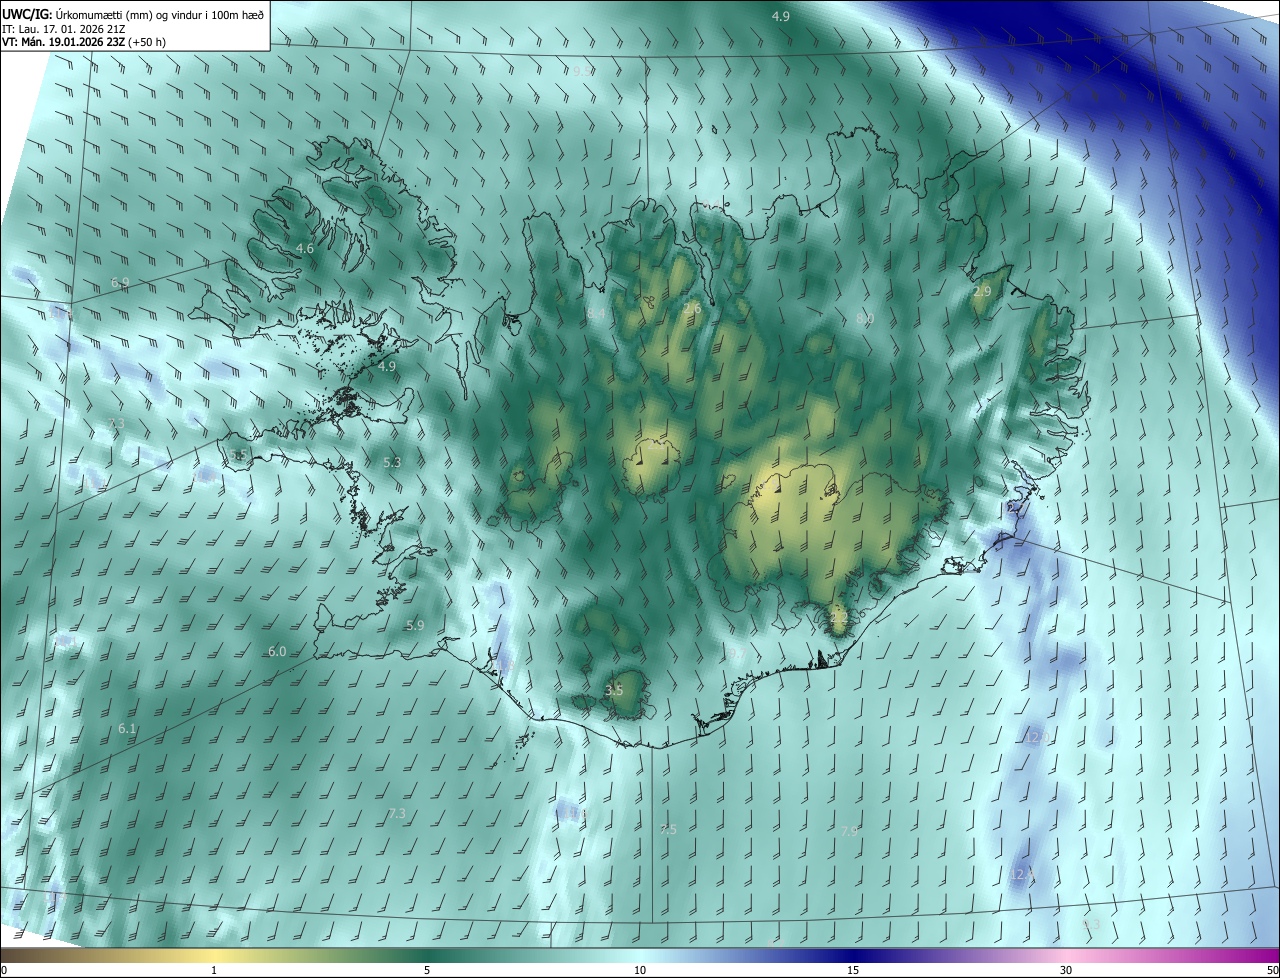The width and height of the screenshot is (1280, 978).
Task: Click the 50 tick label on the scale
Action: click(x=1272, y=970)
